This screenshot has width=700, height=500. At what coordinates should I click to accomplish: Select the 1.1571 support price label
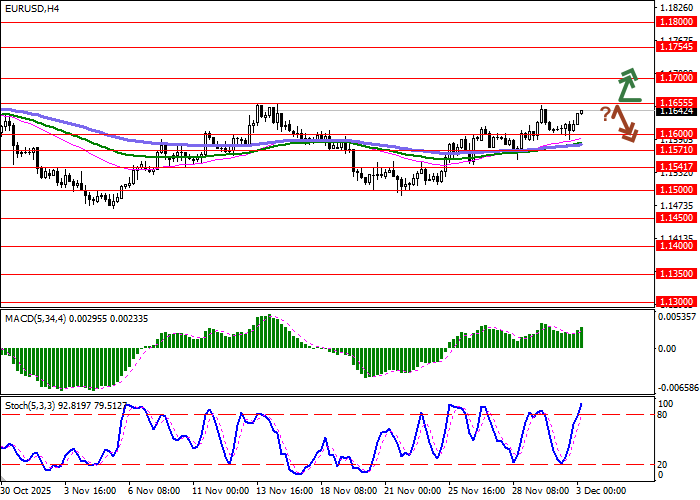(x=675, y=149)
